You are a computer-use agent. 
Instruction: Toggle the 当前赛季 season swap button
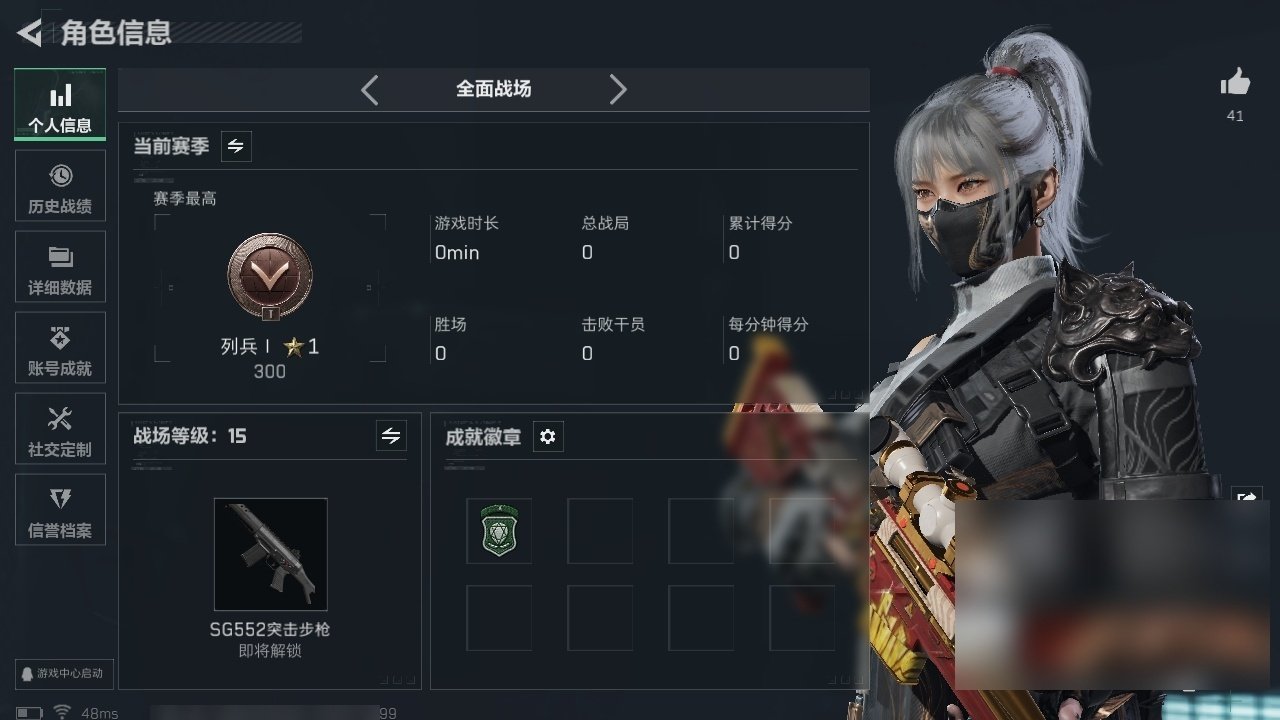[236, 146]
